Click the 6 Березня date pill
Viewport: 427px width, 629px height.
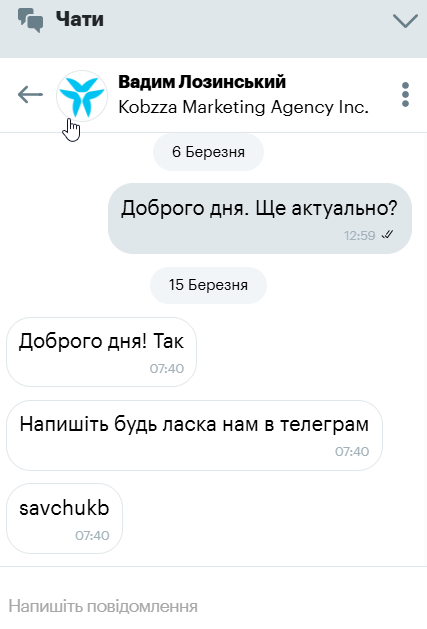[208, 152]
